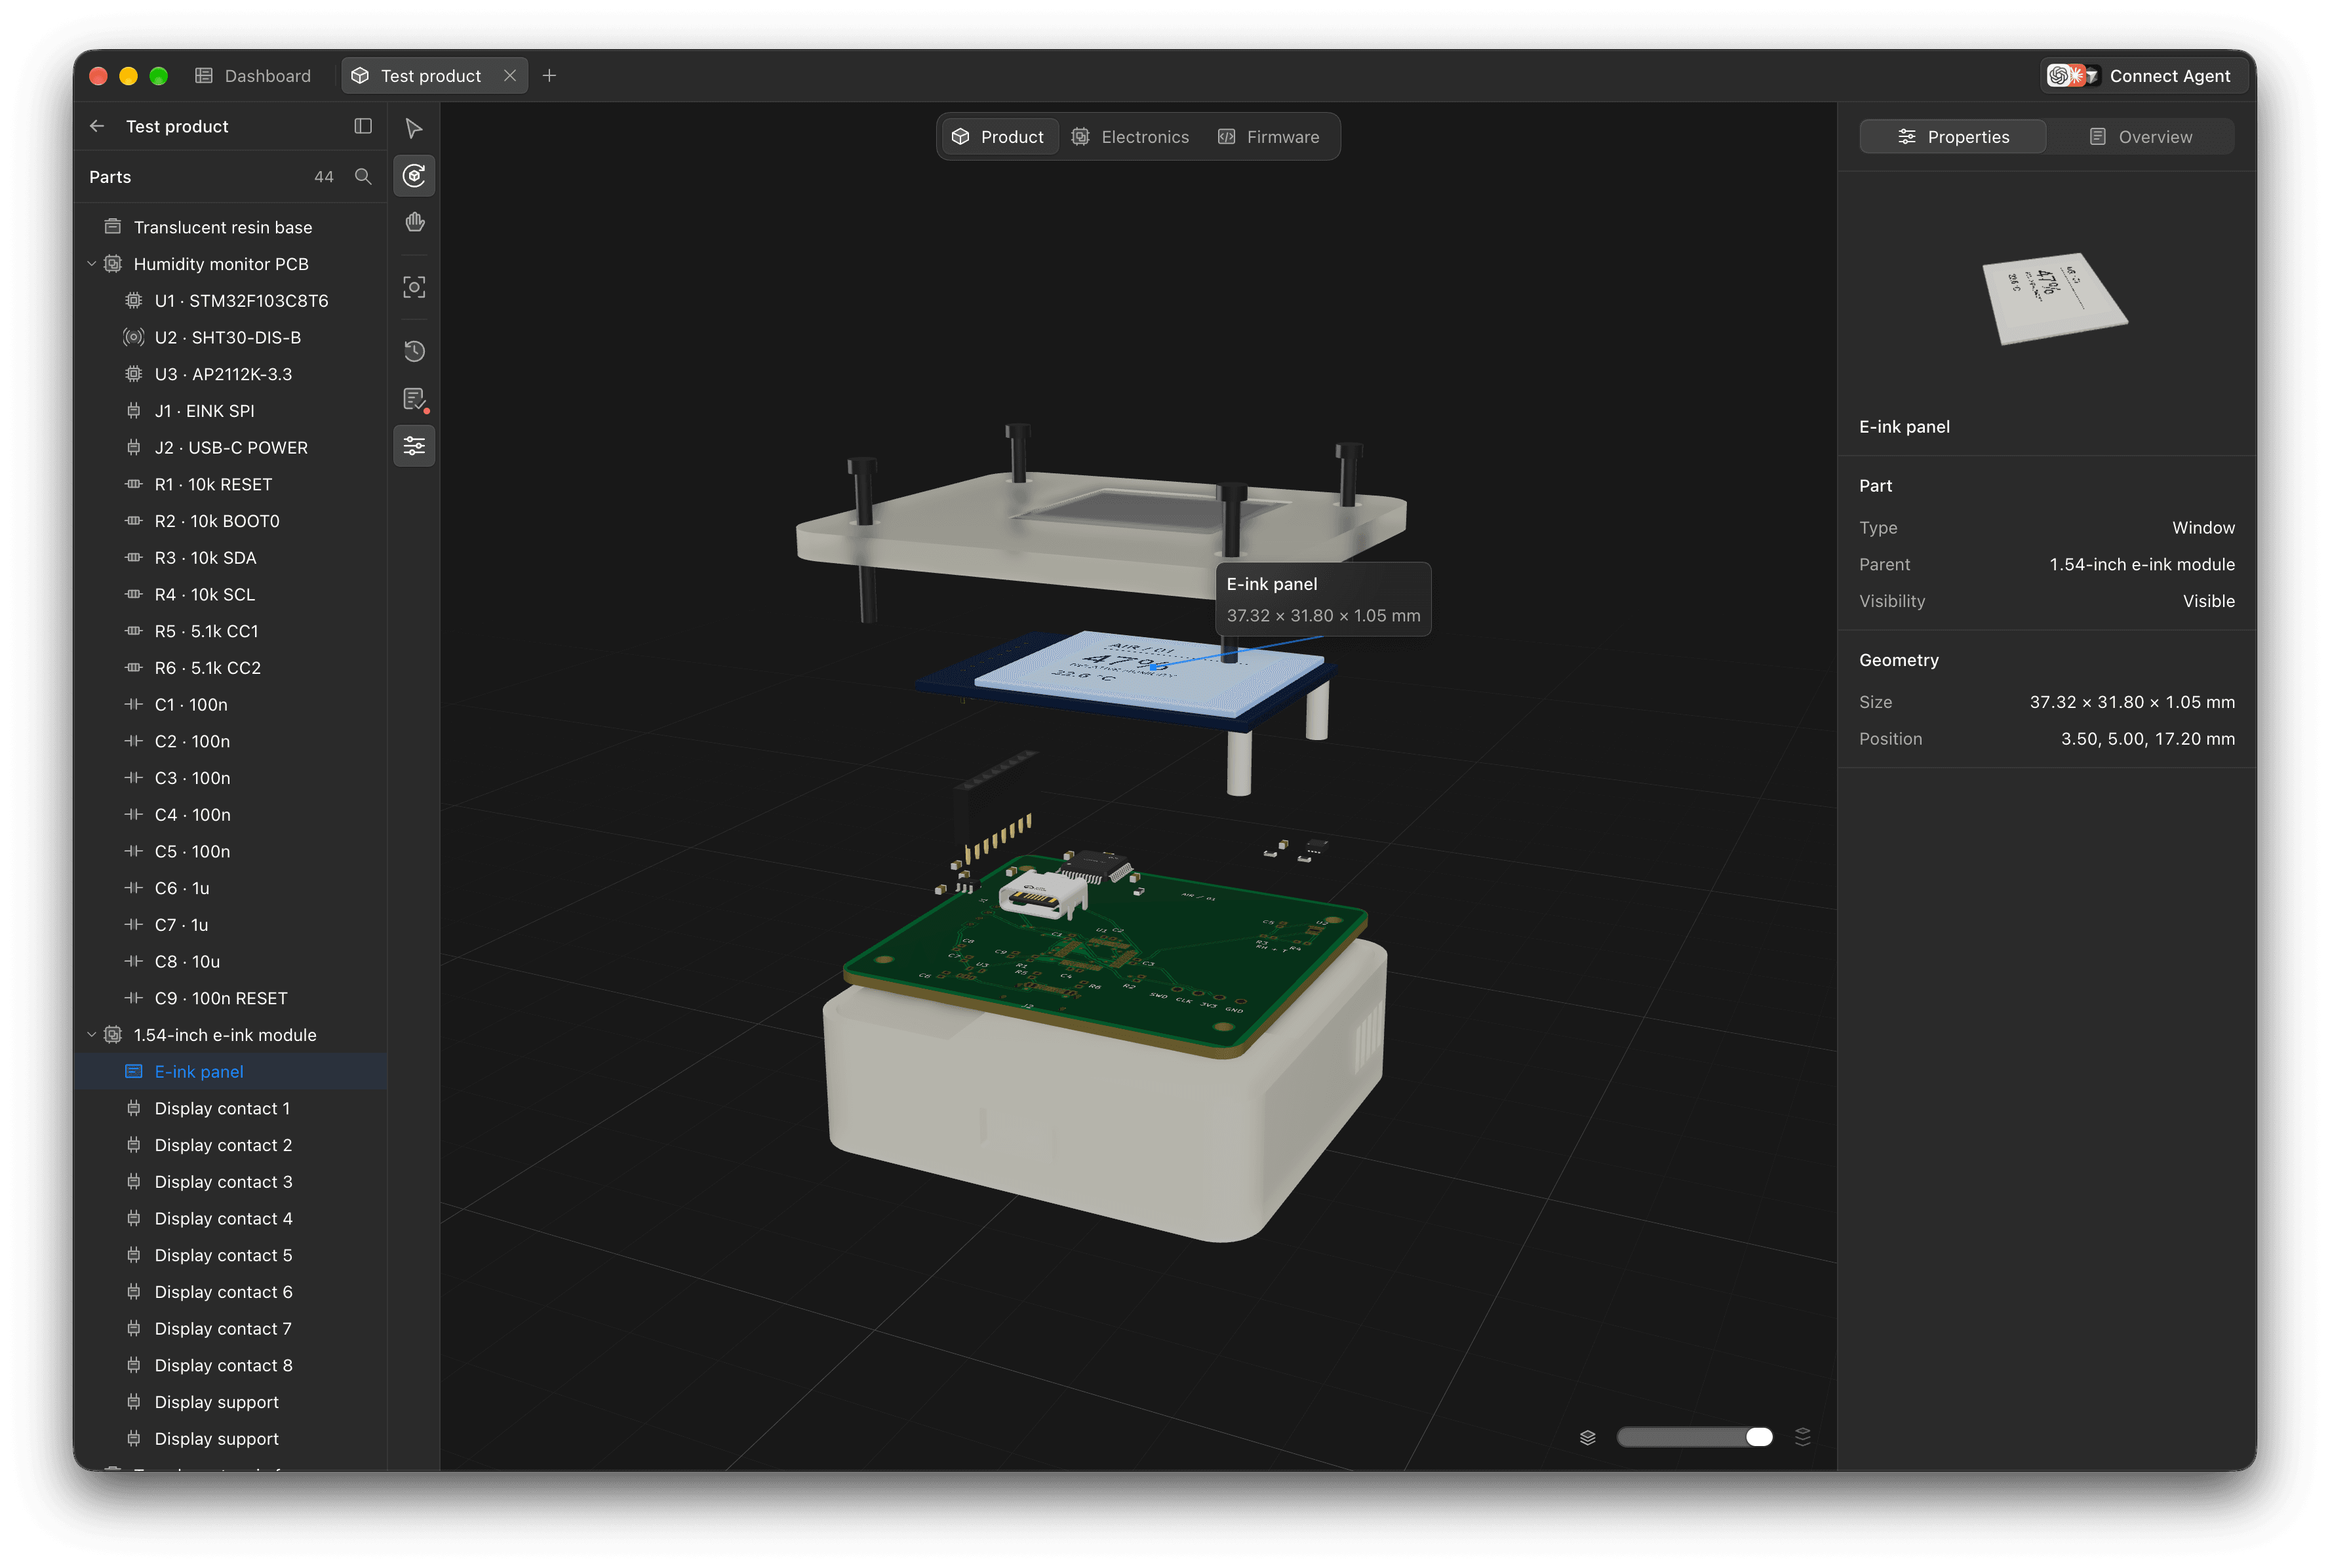The height and width of the screenshot is (1568, 2330).
Task: Open the Overview panel tab
Action: point(2141,137)
